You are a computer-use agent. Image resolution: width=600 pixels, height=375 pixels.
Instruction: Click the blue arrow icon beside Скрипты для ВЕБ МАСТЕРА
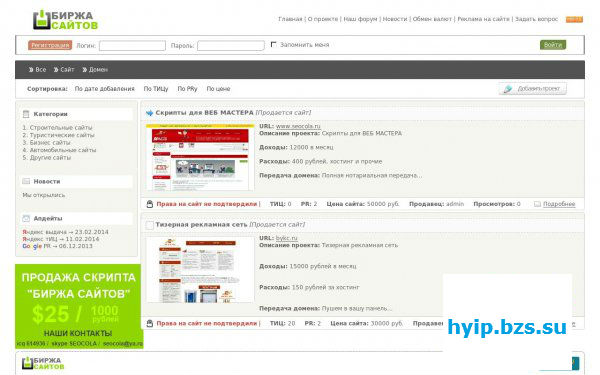tap(150, 113)
